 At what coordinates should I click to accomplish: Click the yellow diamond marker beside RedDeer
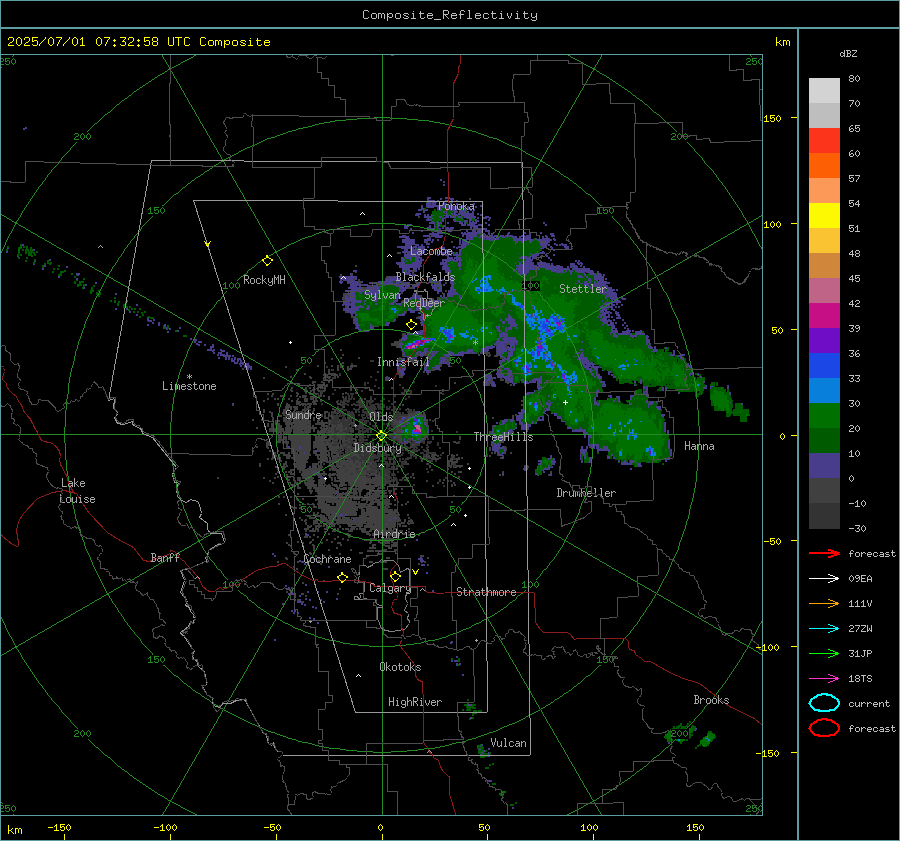coord(411,325)
